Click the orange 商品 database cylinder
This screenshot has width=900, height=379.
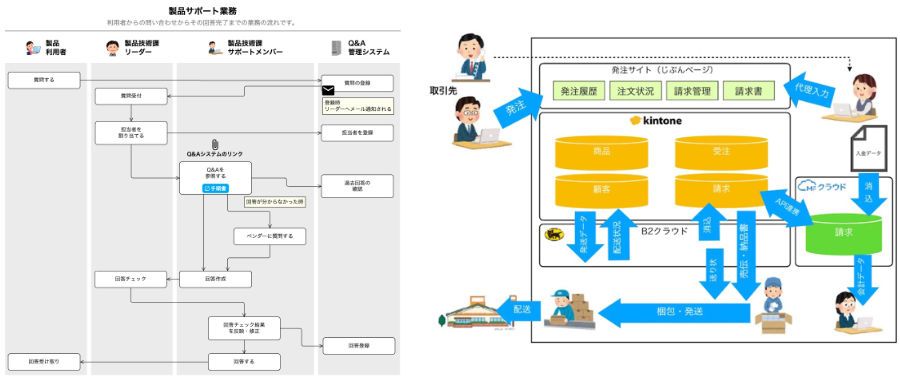pyautogui.click(x=601, y=153)
